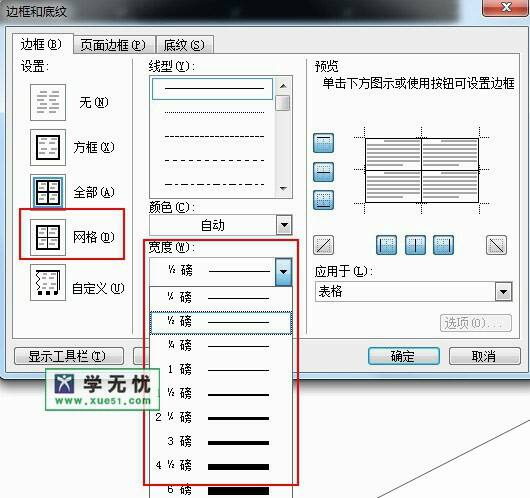Choose the 4½ 磅 width option

(221, 467)
